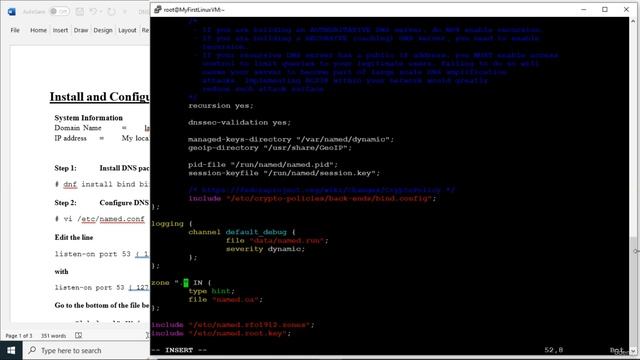Click the Windows Start button
Viewport: 640px width, 360px height.
coord(11,351)
